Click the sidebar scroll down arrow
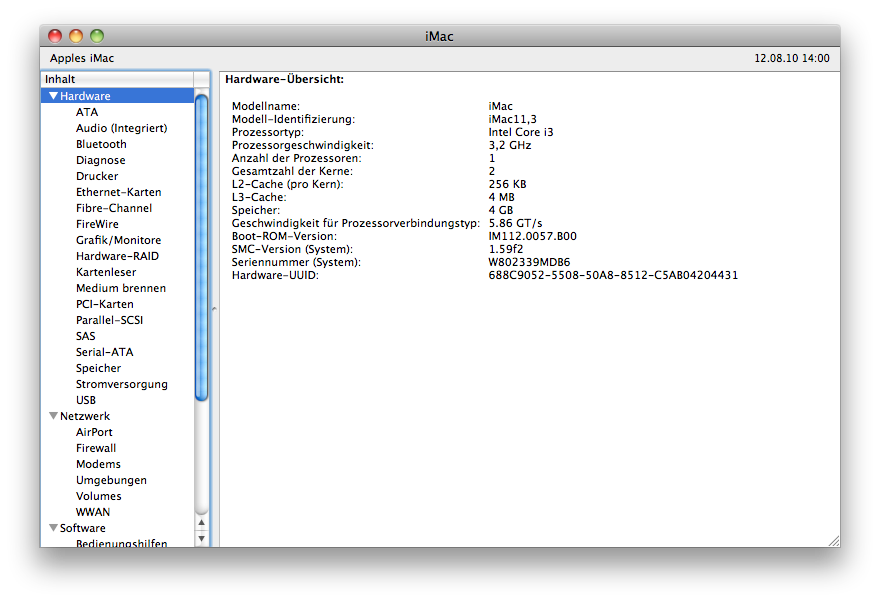This screenshot has height=602, width=880. (x=201, y=539)
